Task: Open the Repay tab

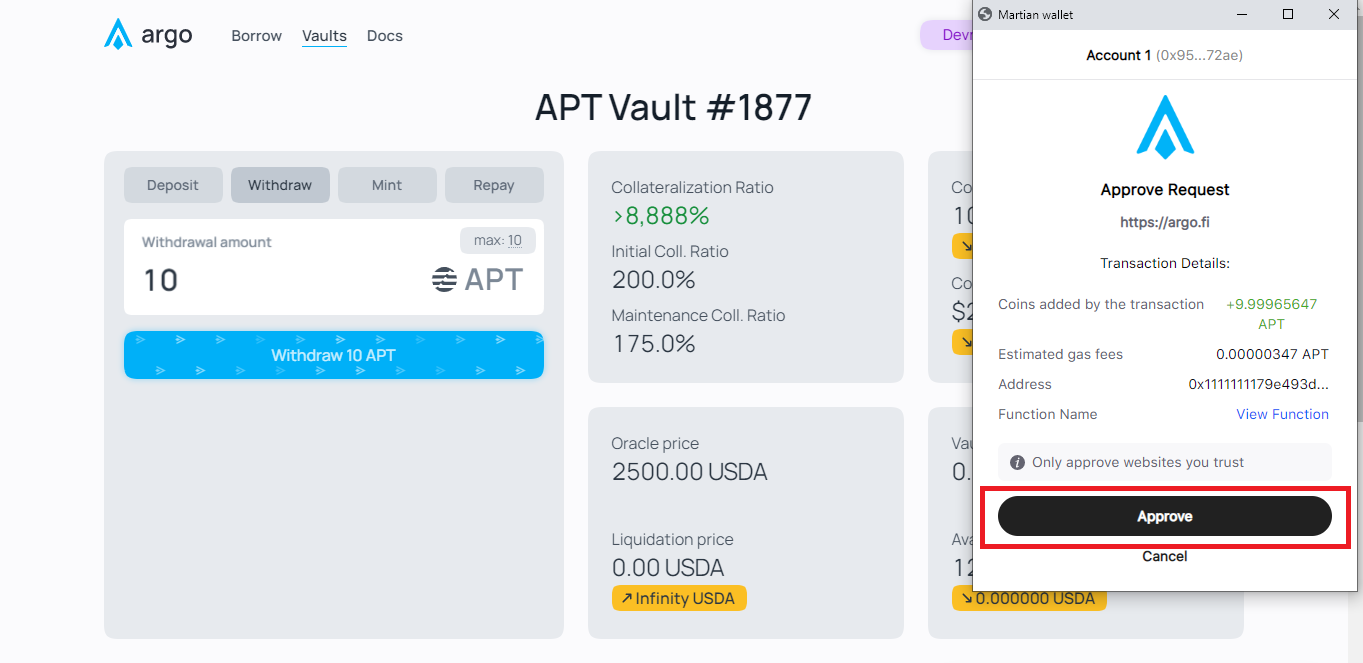Action: (x=494, y=185)
